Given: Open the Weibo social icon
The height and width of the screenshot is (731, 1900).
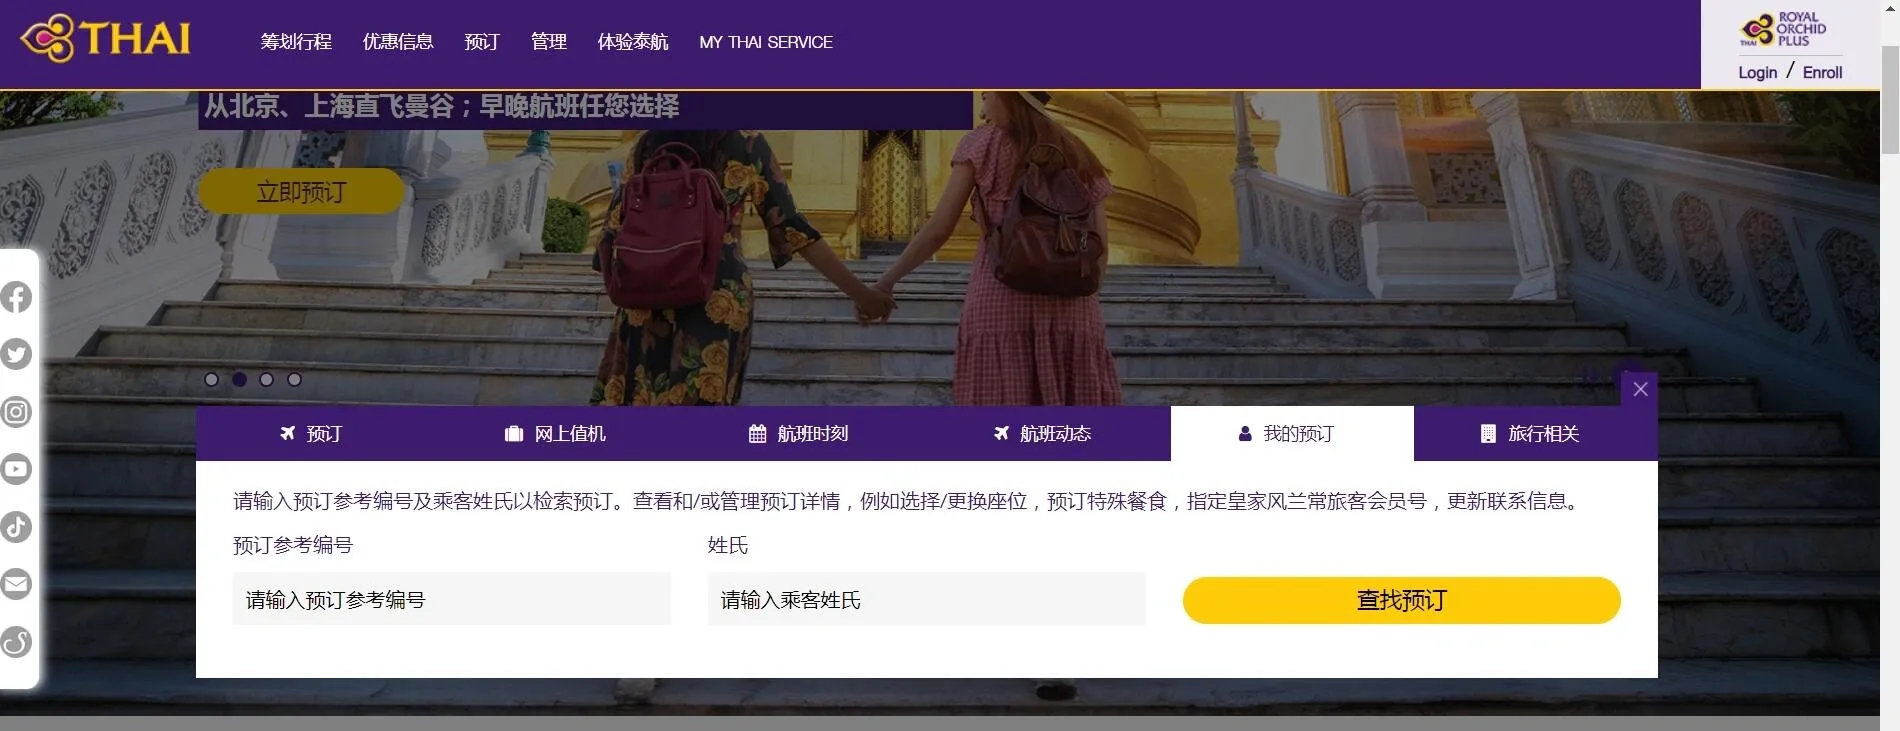Looking at the screenshot, I should 16,642.
